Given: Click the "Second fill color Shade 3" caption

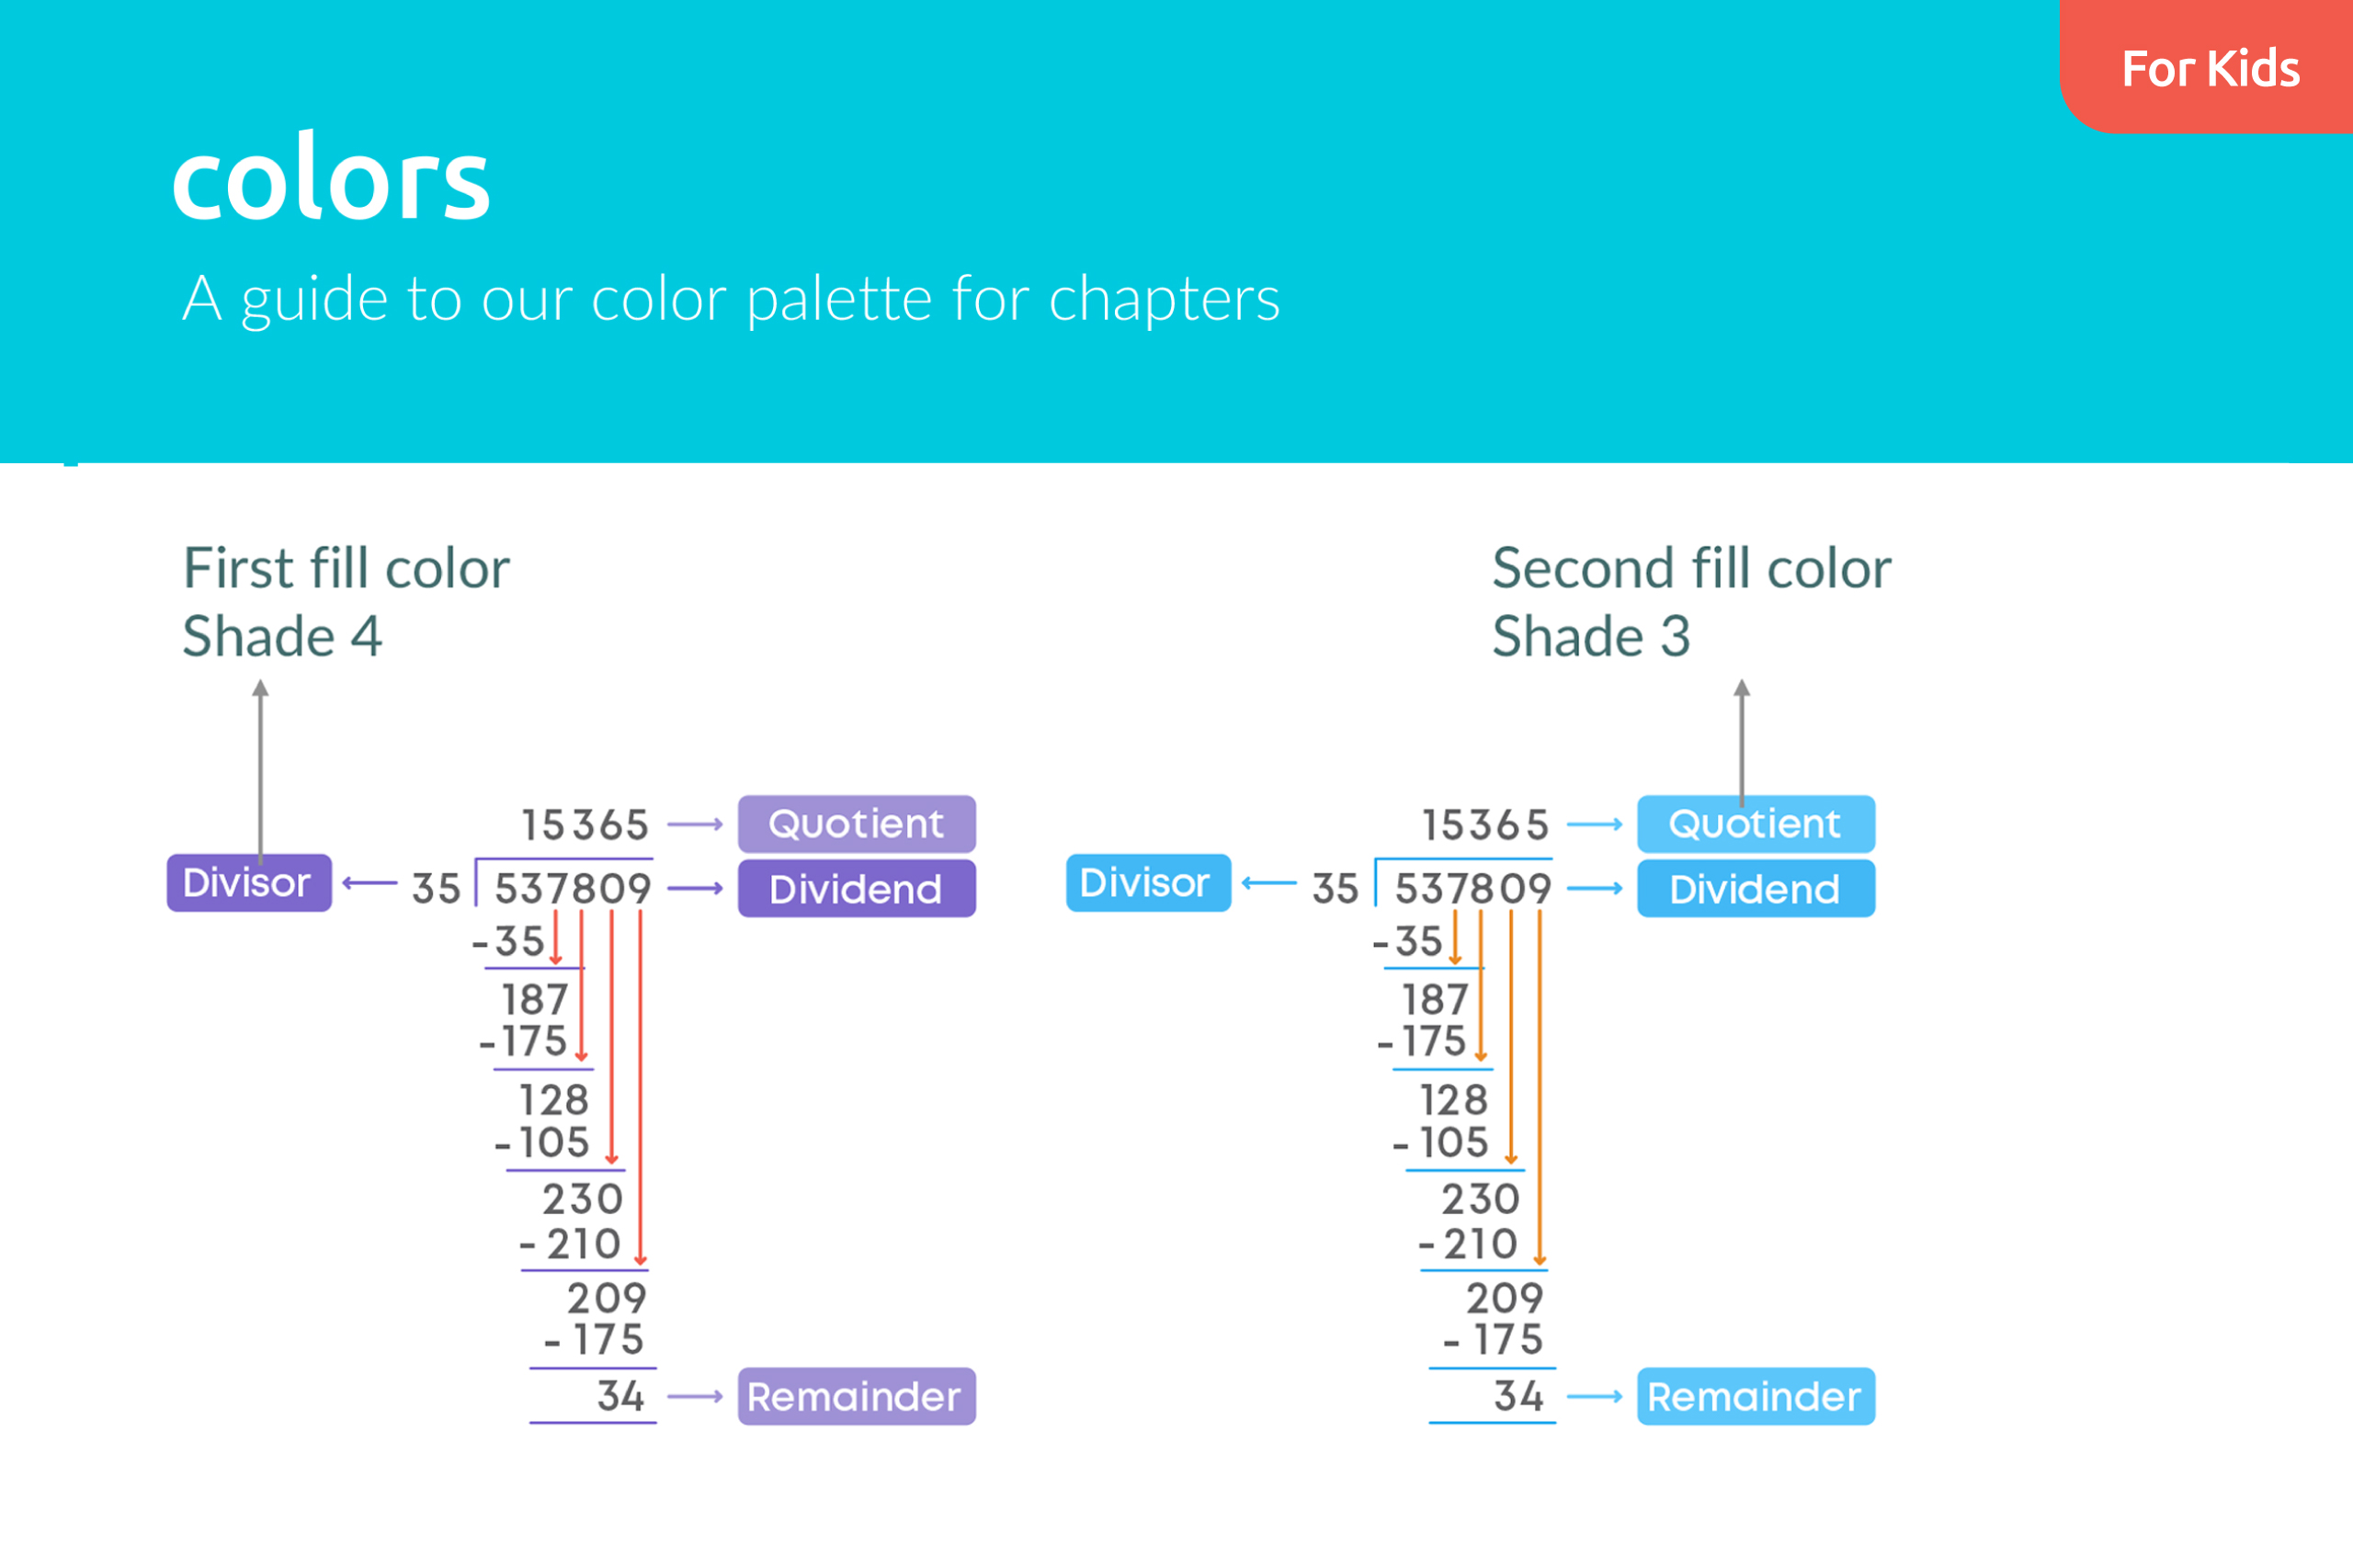Looking at the screenshot, I should coord(1691,602).
